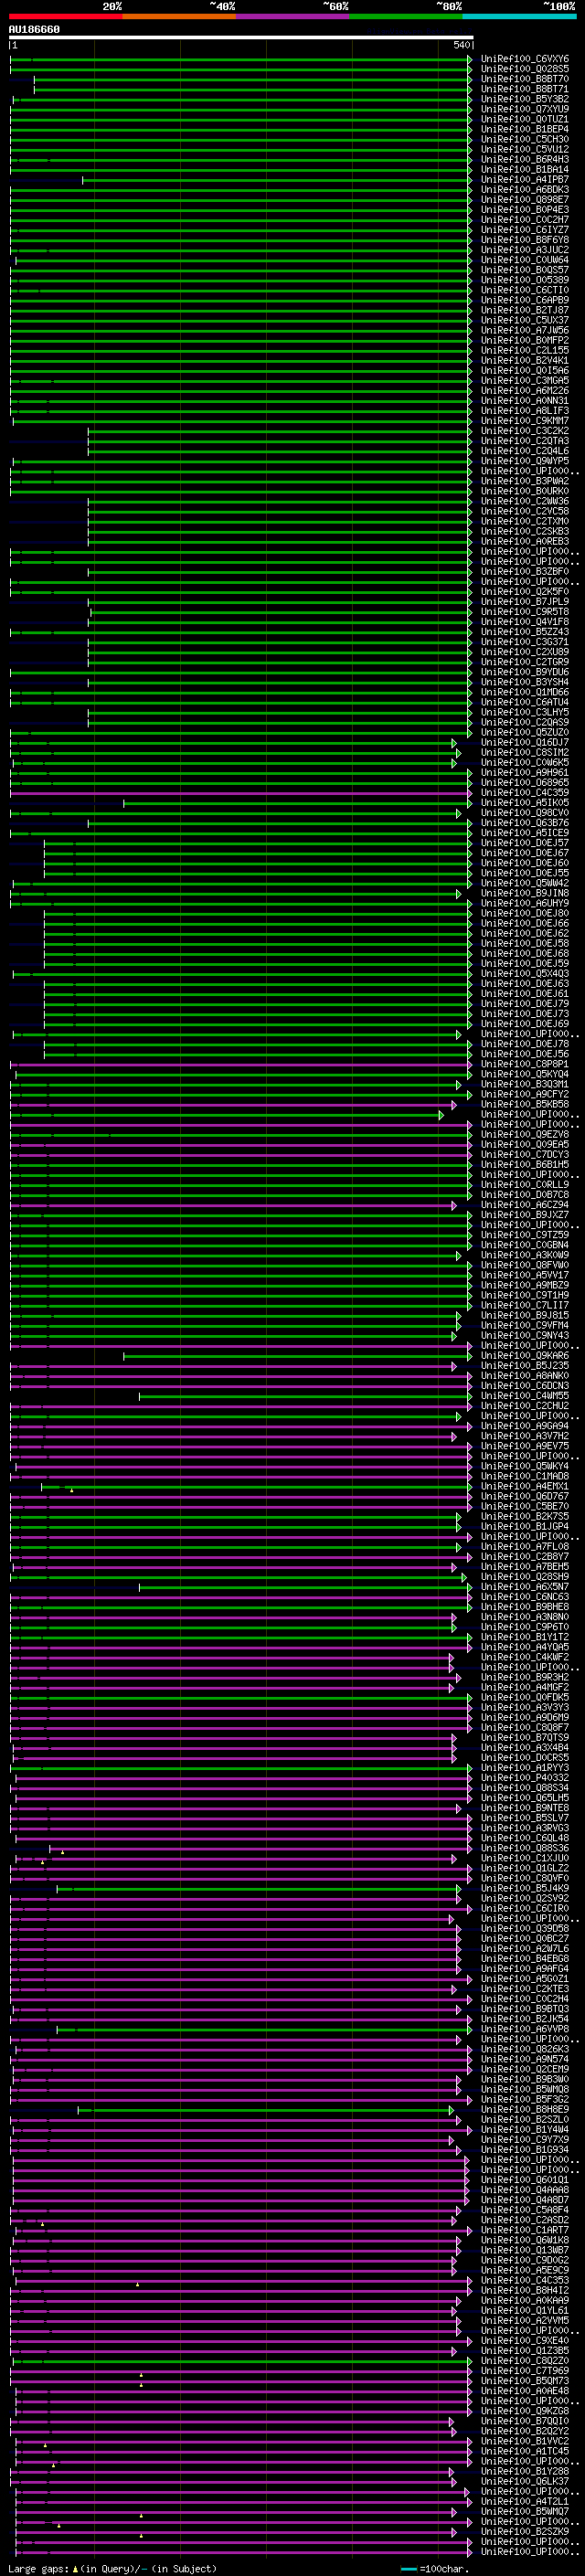Click the orange ~40% identity legend segment
The image size is (585, 2576).
point(179,16)
